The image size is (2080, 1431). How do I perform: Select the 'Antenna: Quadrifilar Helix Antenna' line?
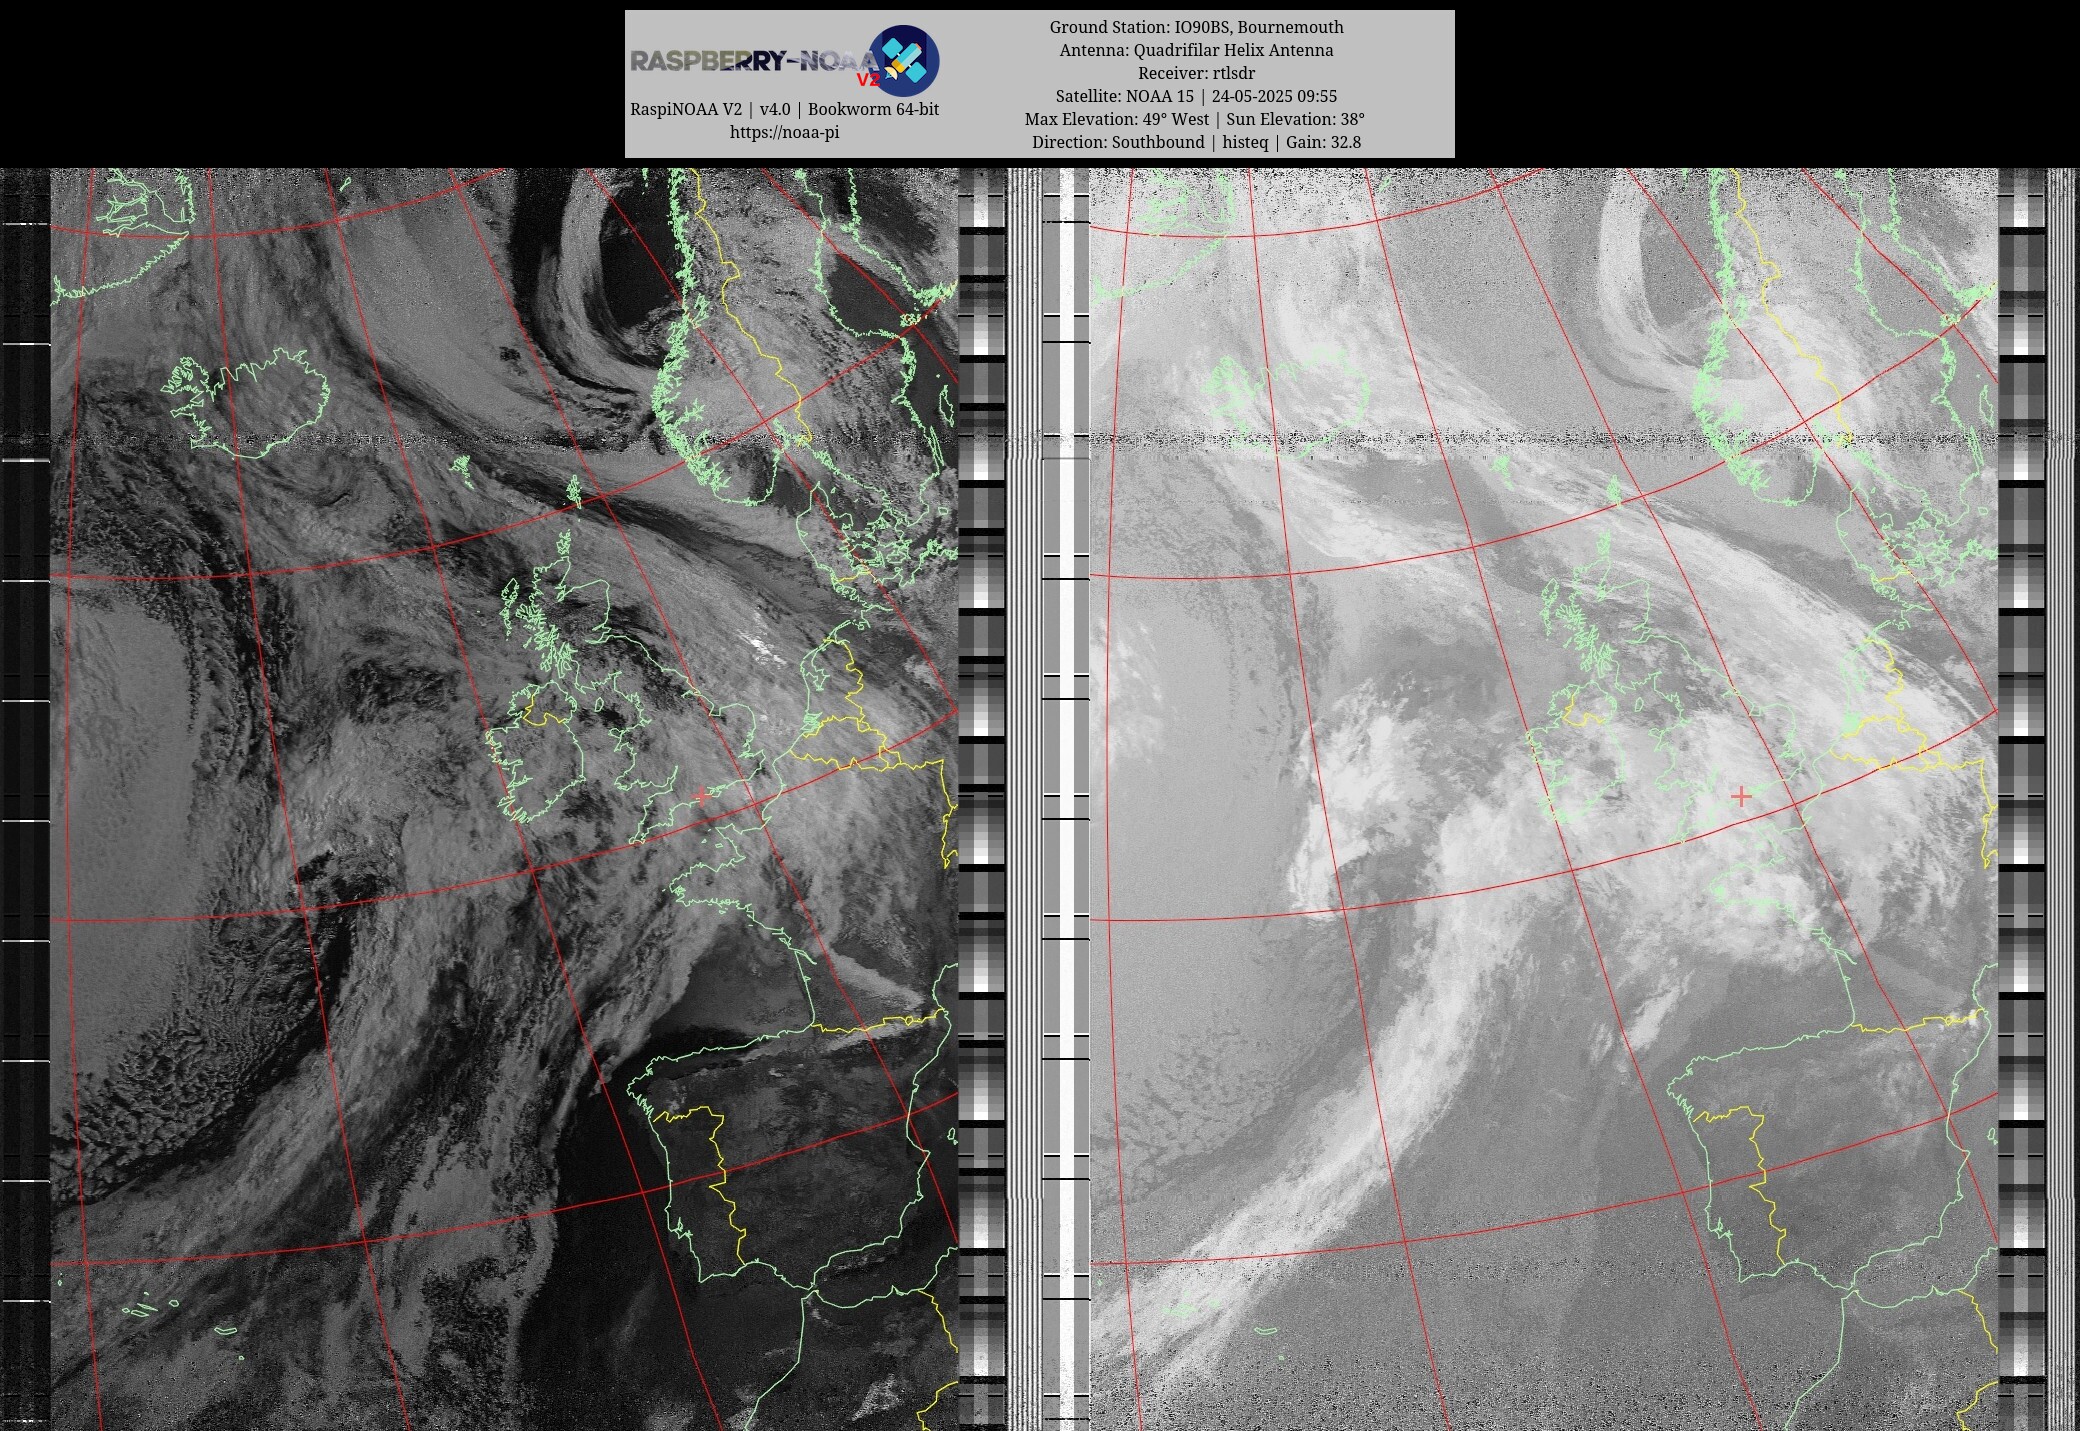[1196, 50]
